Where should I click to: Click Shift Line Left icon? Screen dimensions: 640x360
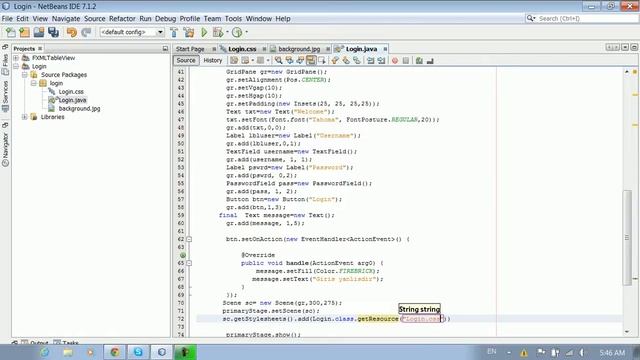(371, 61)
